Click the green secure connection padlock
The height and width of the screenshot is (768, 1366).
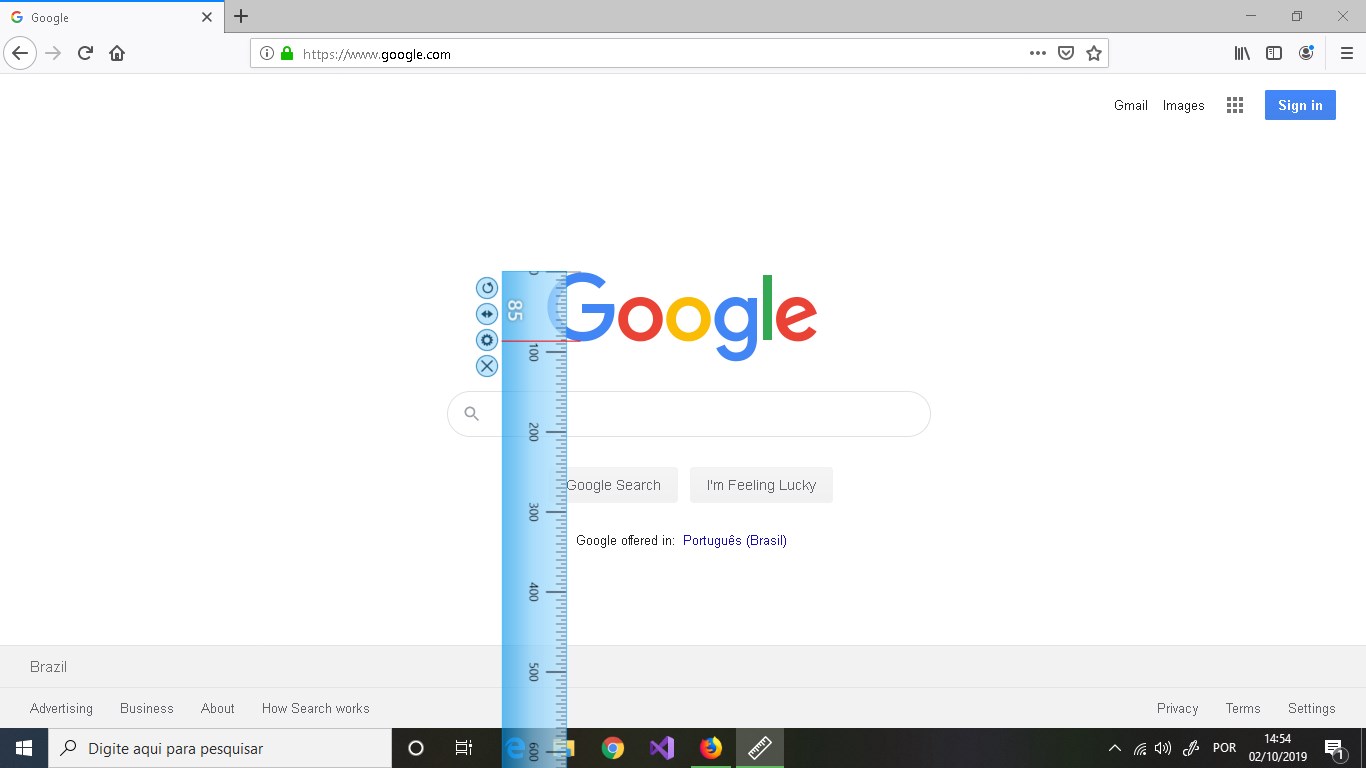(x=287, y=54)
